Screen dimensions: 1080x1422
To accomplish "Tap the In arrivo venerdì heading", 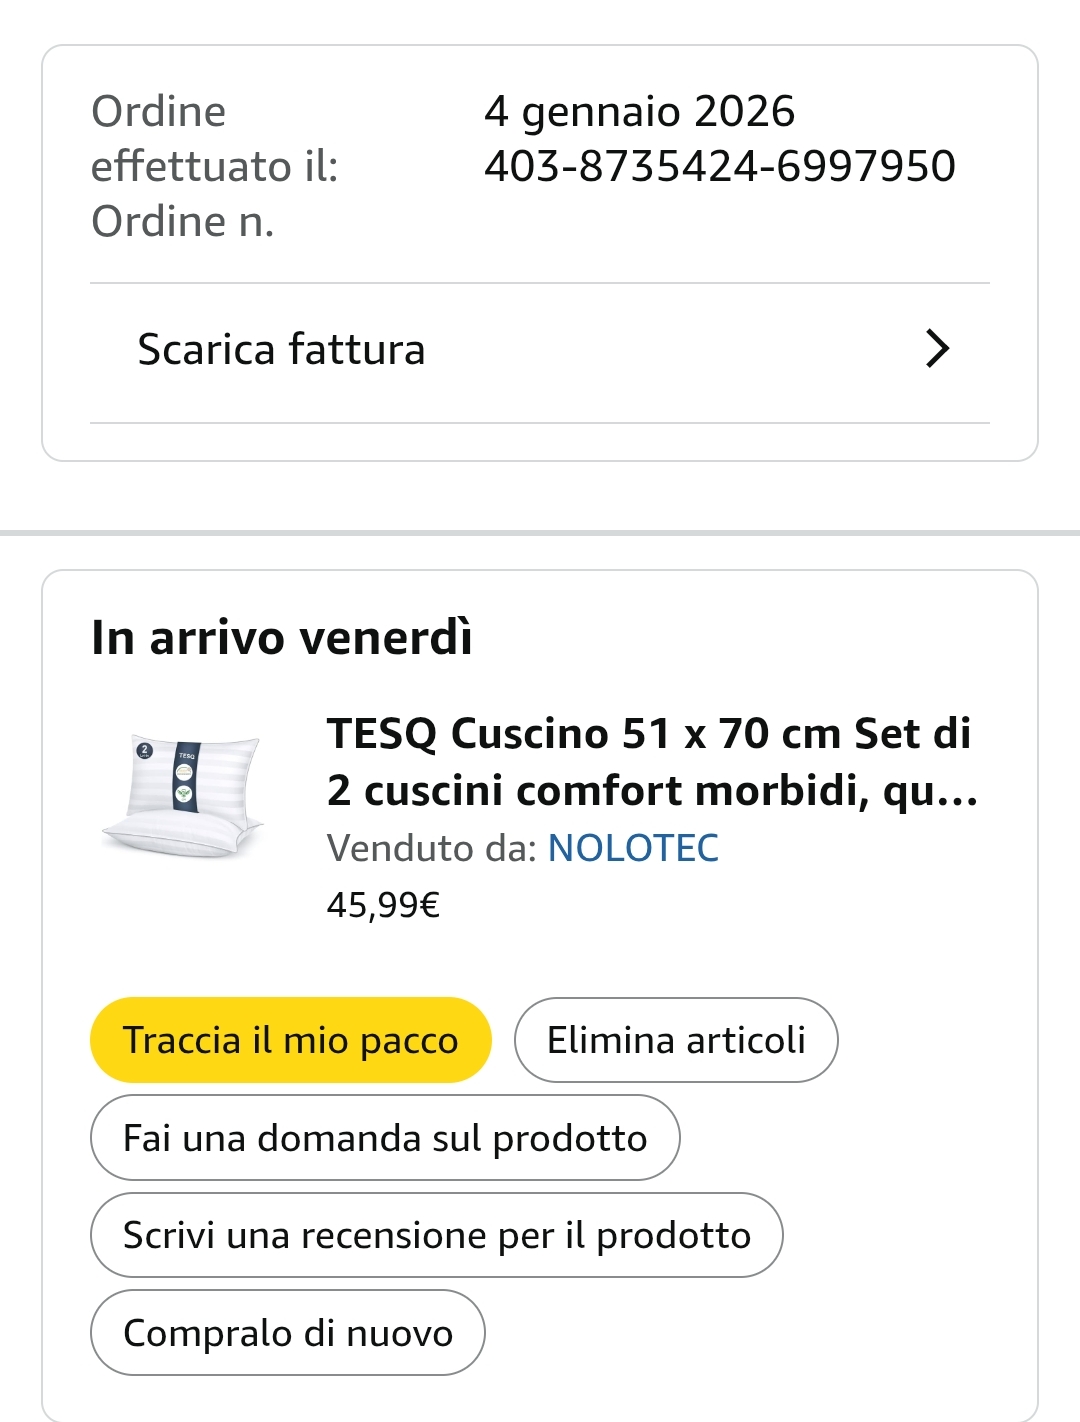I will 282,638.
